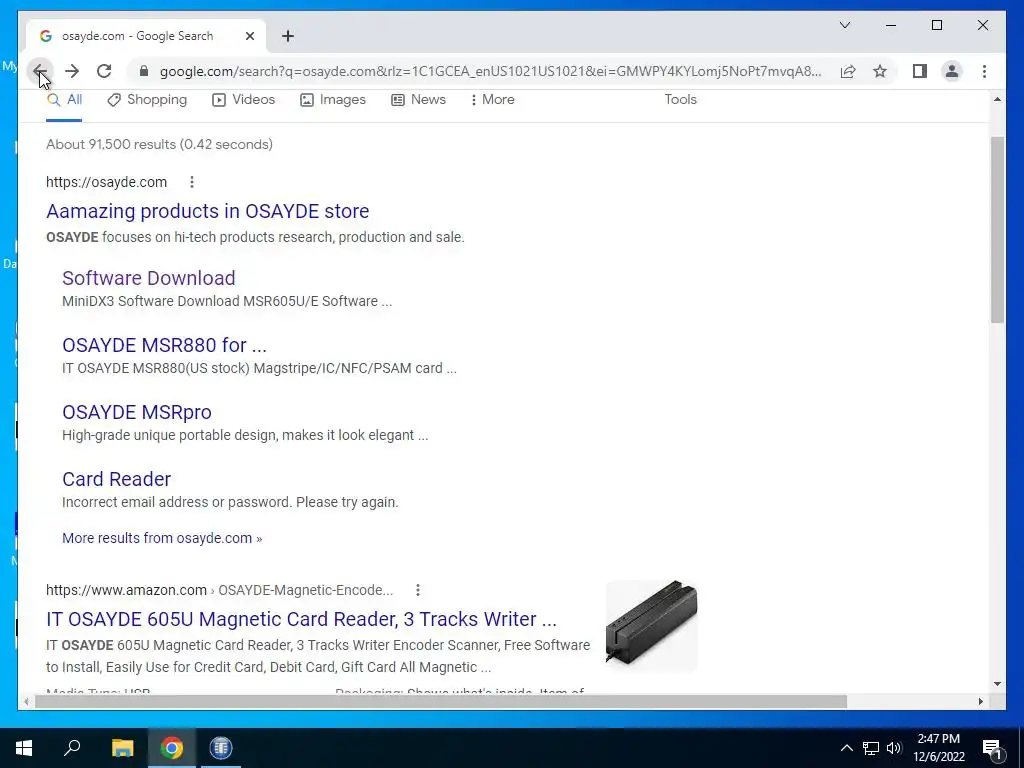Open File Explorer from the taskbar
The image size is (1024, 768).
(x=122, y=748)
